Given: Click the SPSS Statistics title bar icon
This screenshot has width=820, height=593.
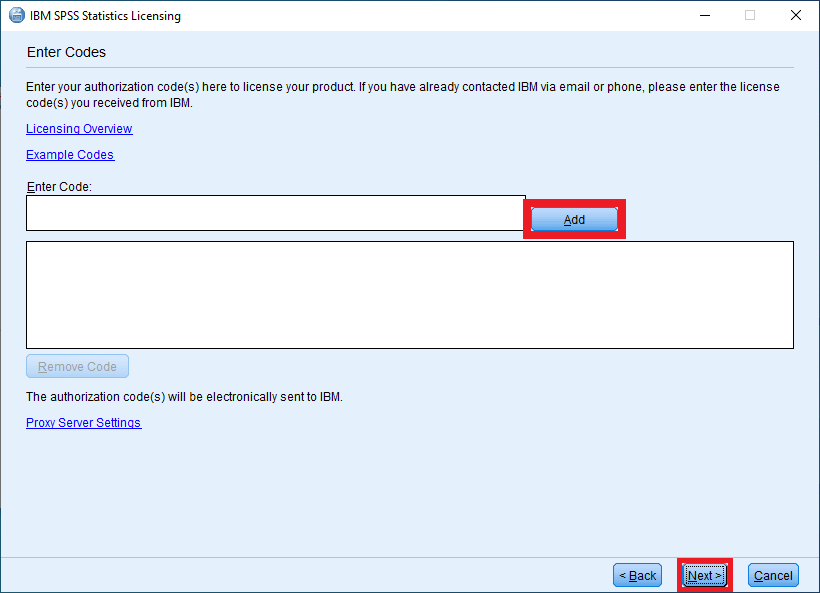Looking at the screenshot, I should (17, 15).
